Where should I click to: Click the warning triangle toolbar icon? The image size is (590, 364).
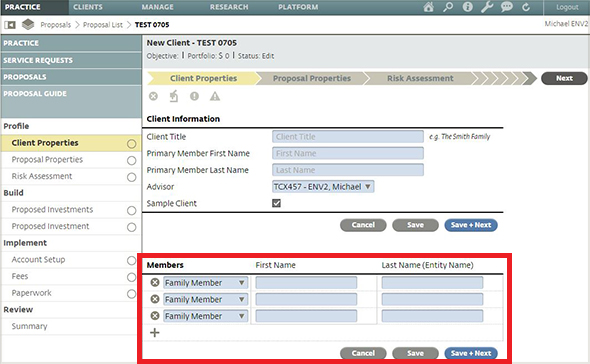pyautogui.click(x=215, y=96)
